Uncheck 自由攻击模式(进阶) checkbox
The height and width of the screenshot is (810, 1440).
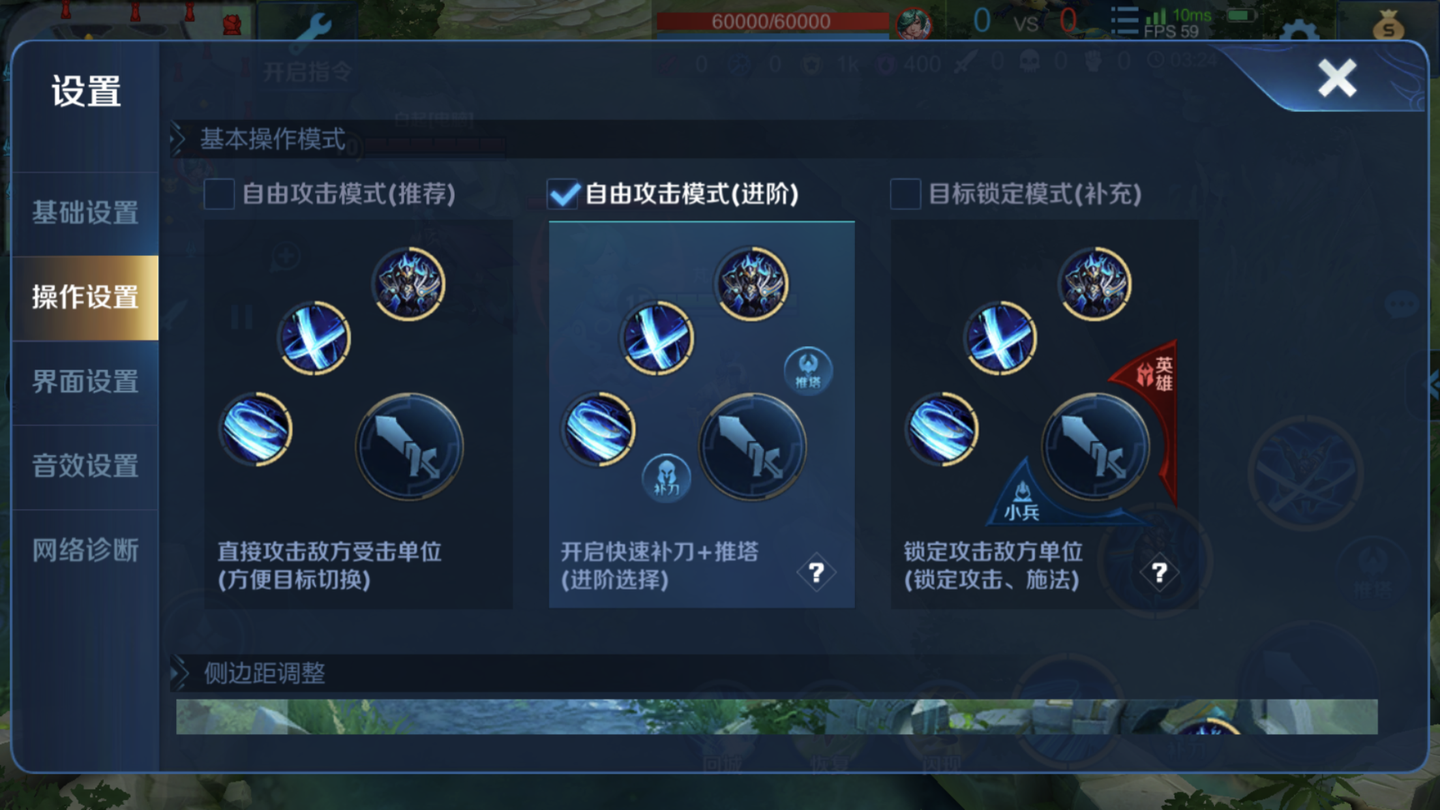(563, 194)
